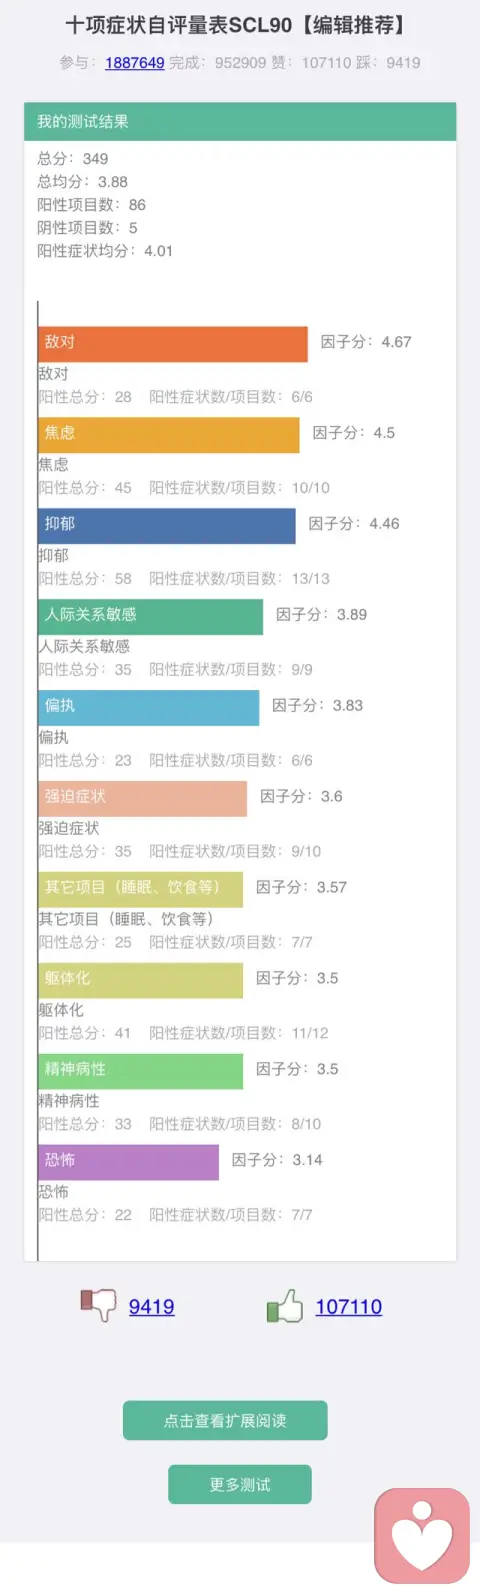480x1594 pixels.
Task: Click the thumbs-down icon
Action: [98, 1305]
